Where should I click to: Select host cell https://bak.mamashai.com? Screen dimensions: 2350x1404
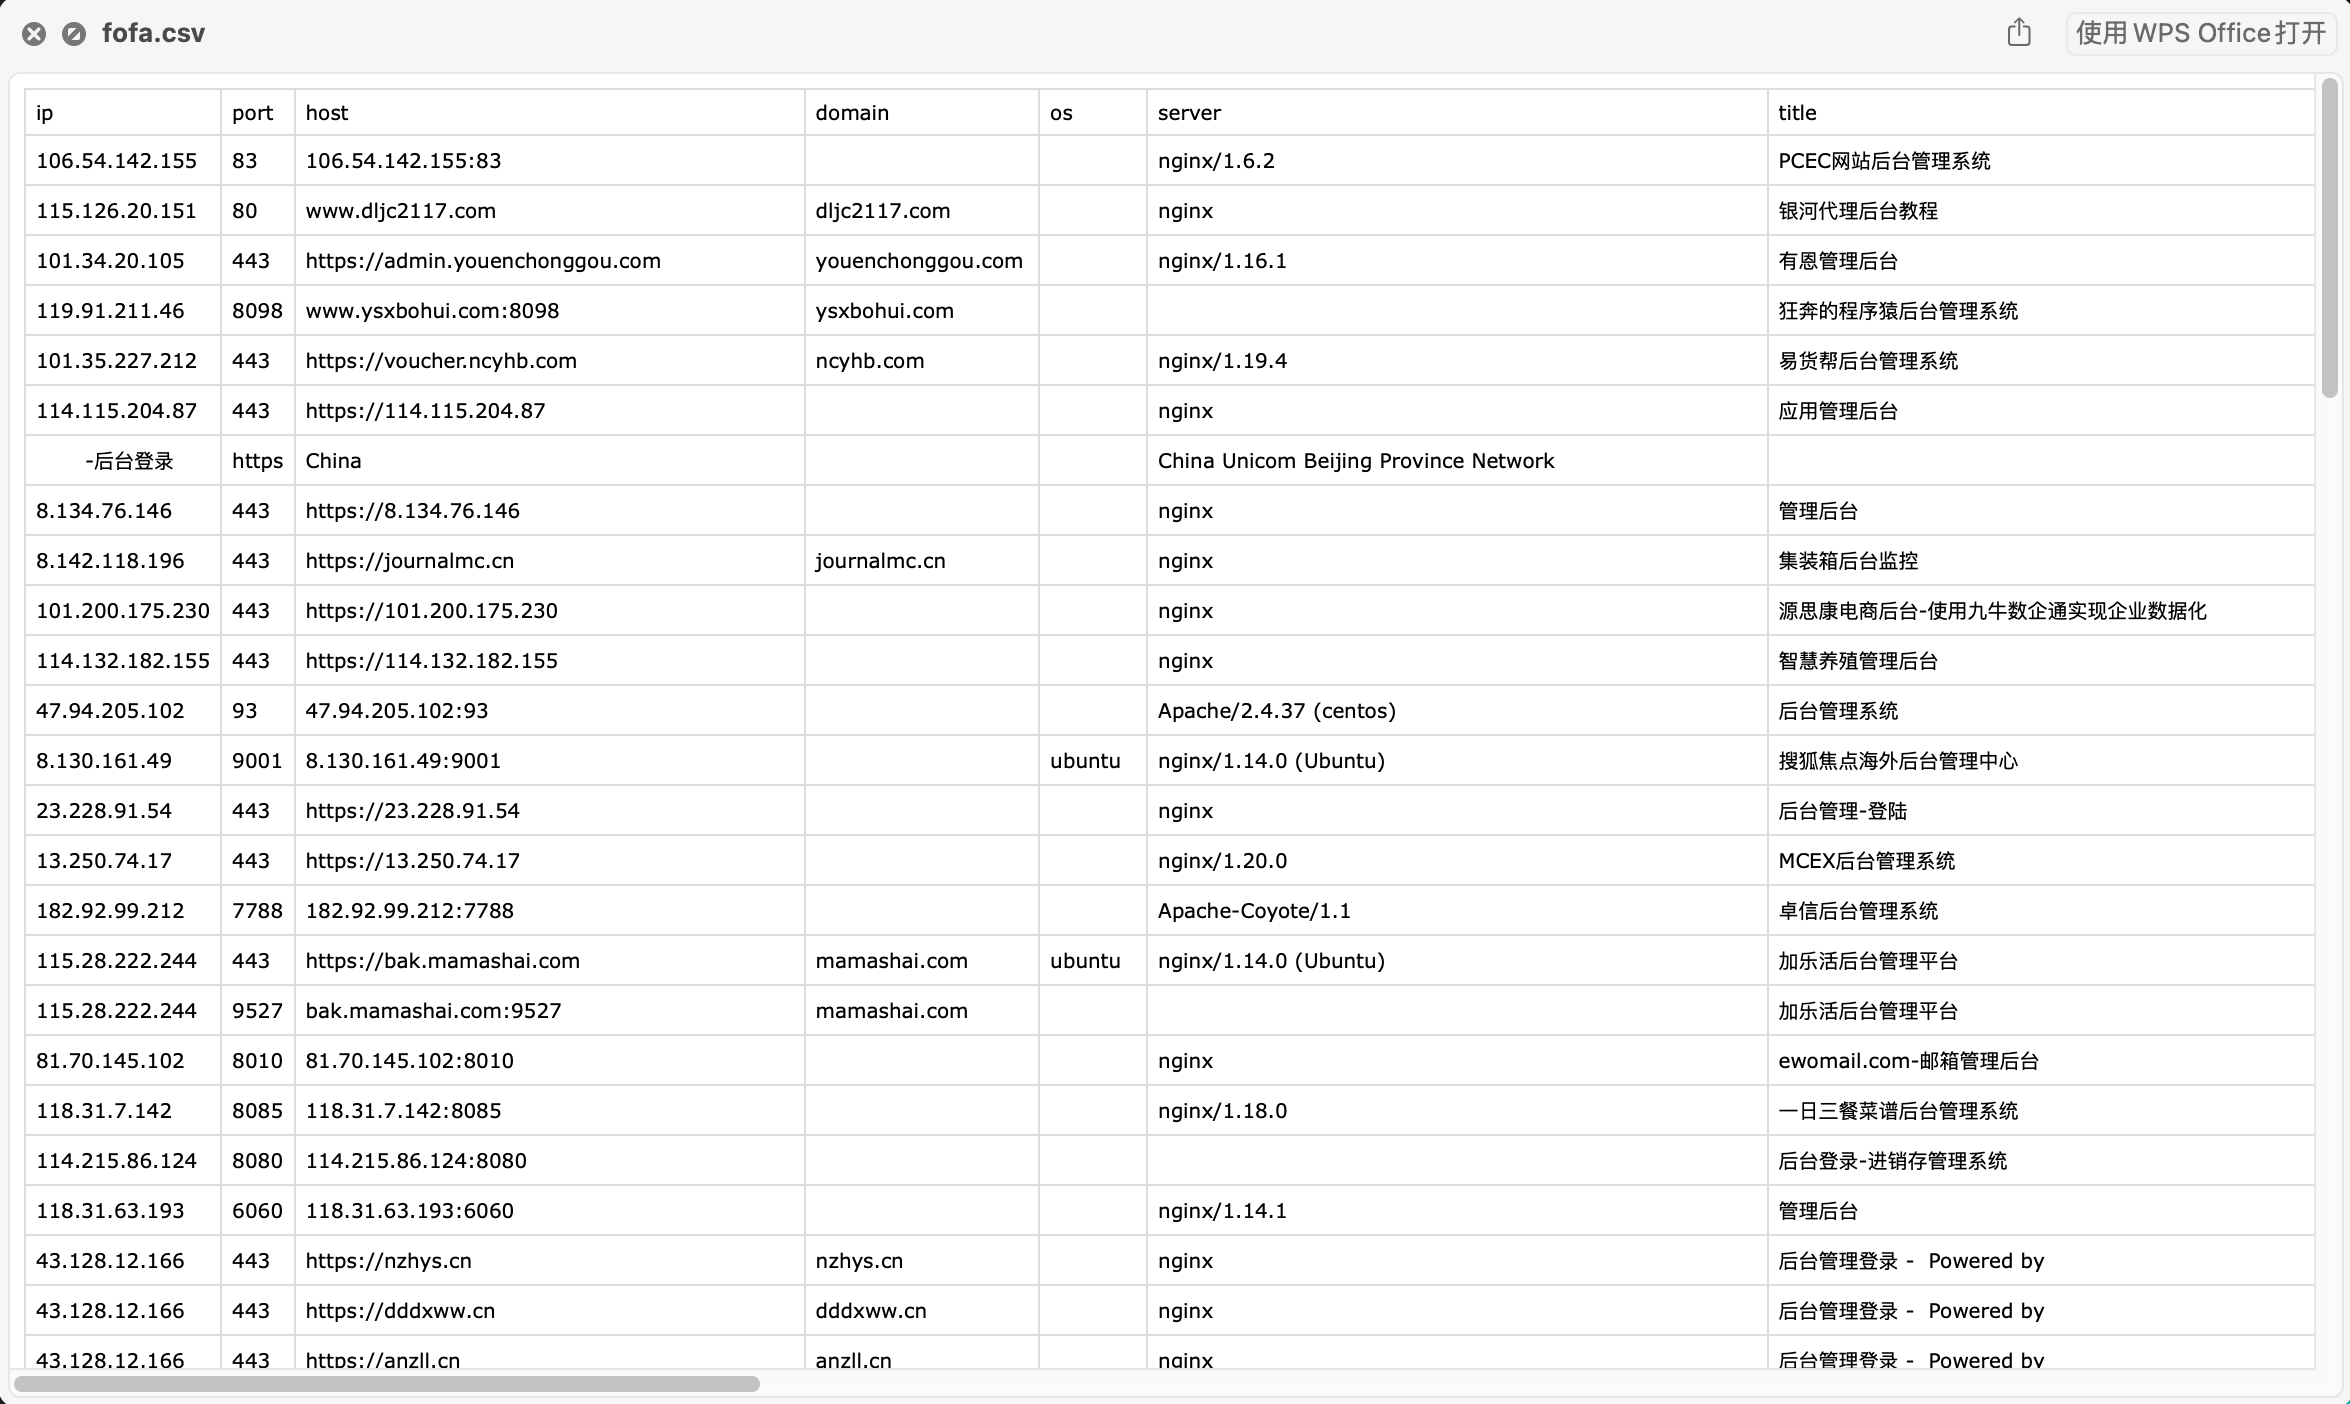coord(442,961)
